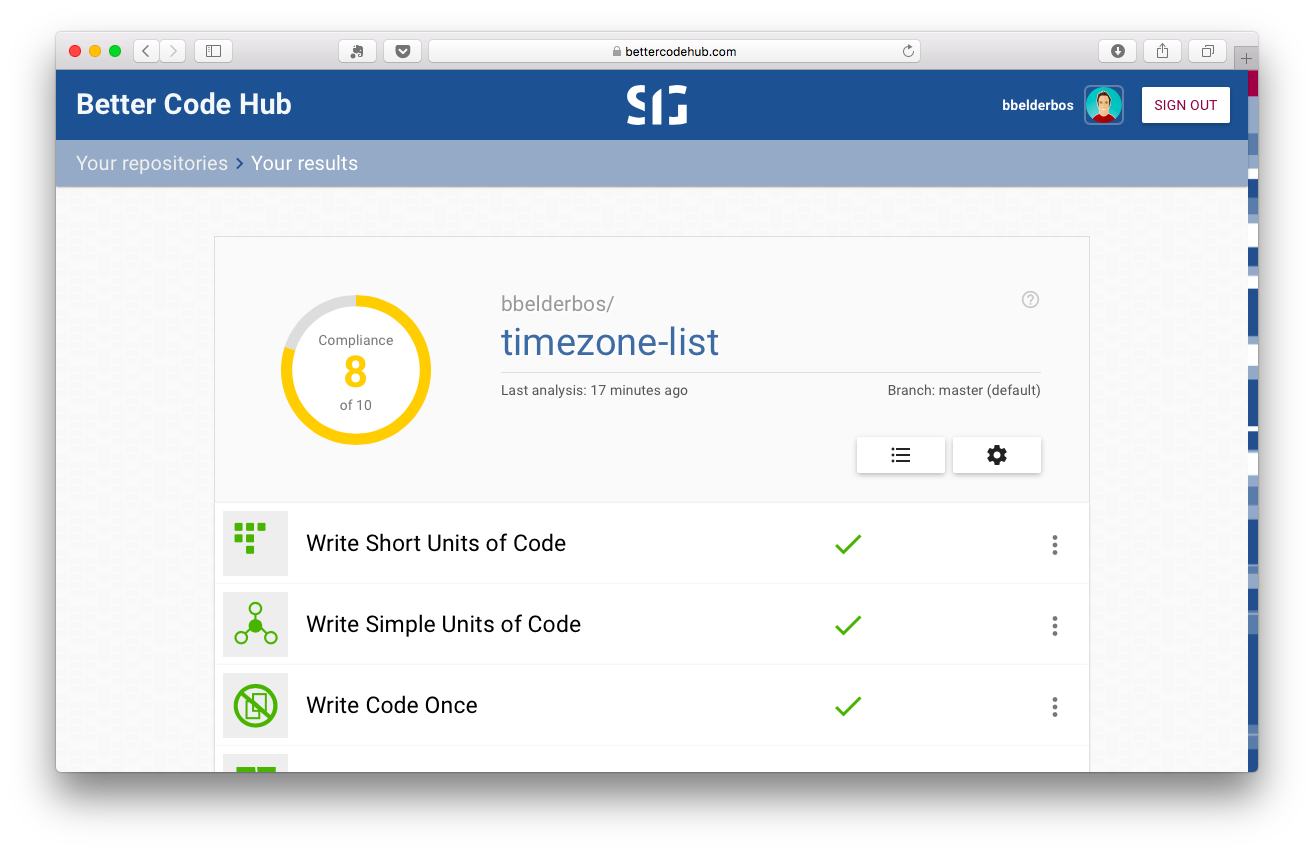The height and width of the screenshot is (852, 1314).
Task: Open more options for Write Code Once
Action: click(x=1054, y=707)
